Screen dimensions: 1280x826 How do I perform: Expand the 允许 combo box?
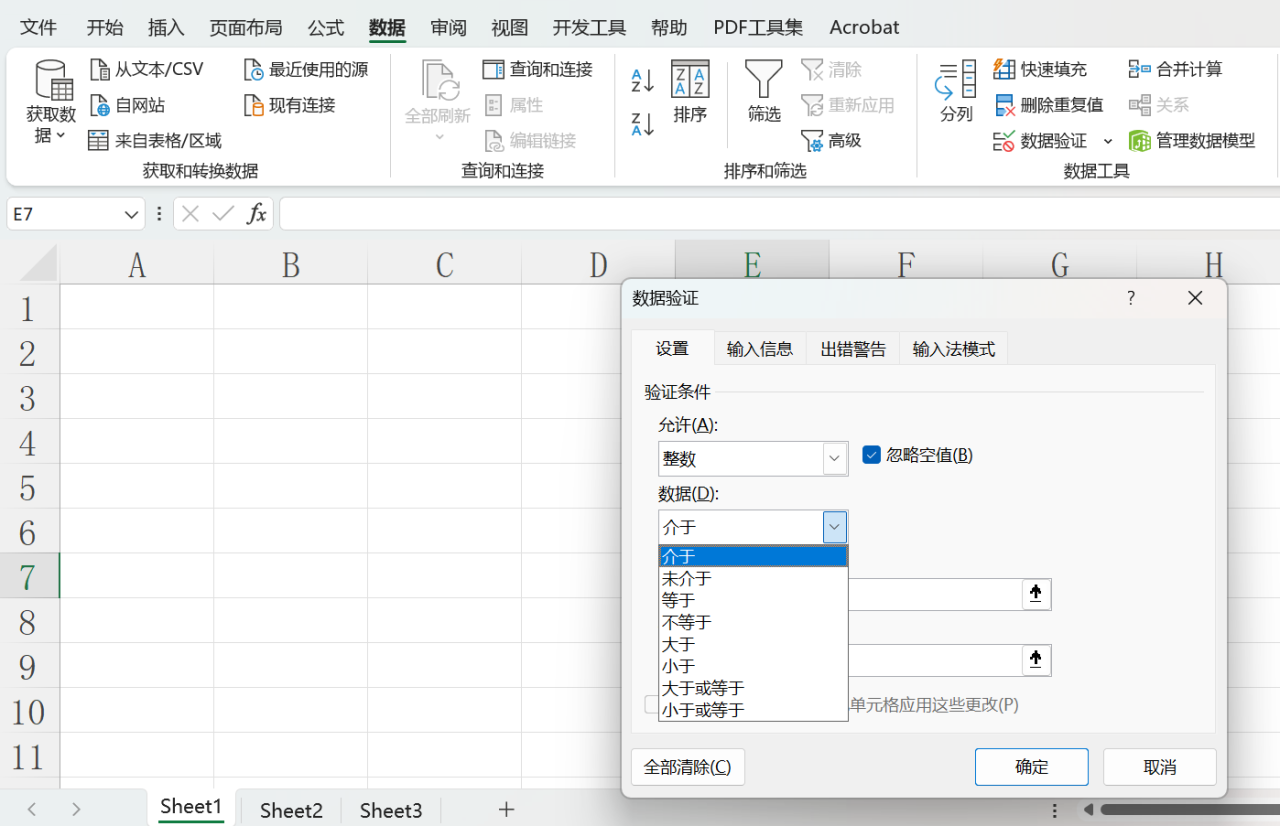tap(835, 459)
